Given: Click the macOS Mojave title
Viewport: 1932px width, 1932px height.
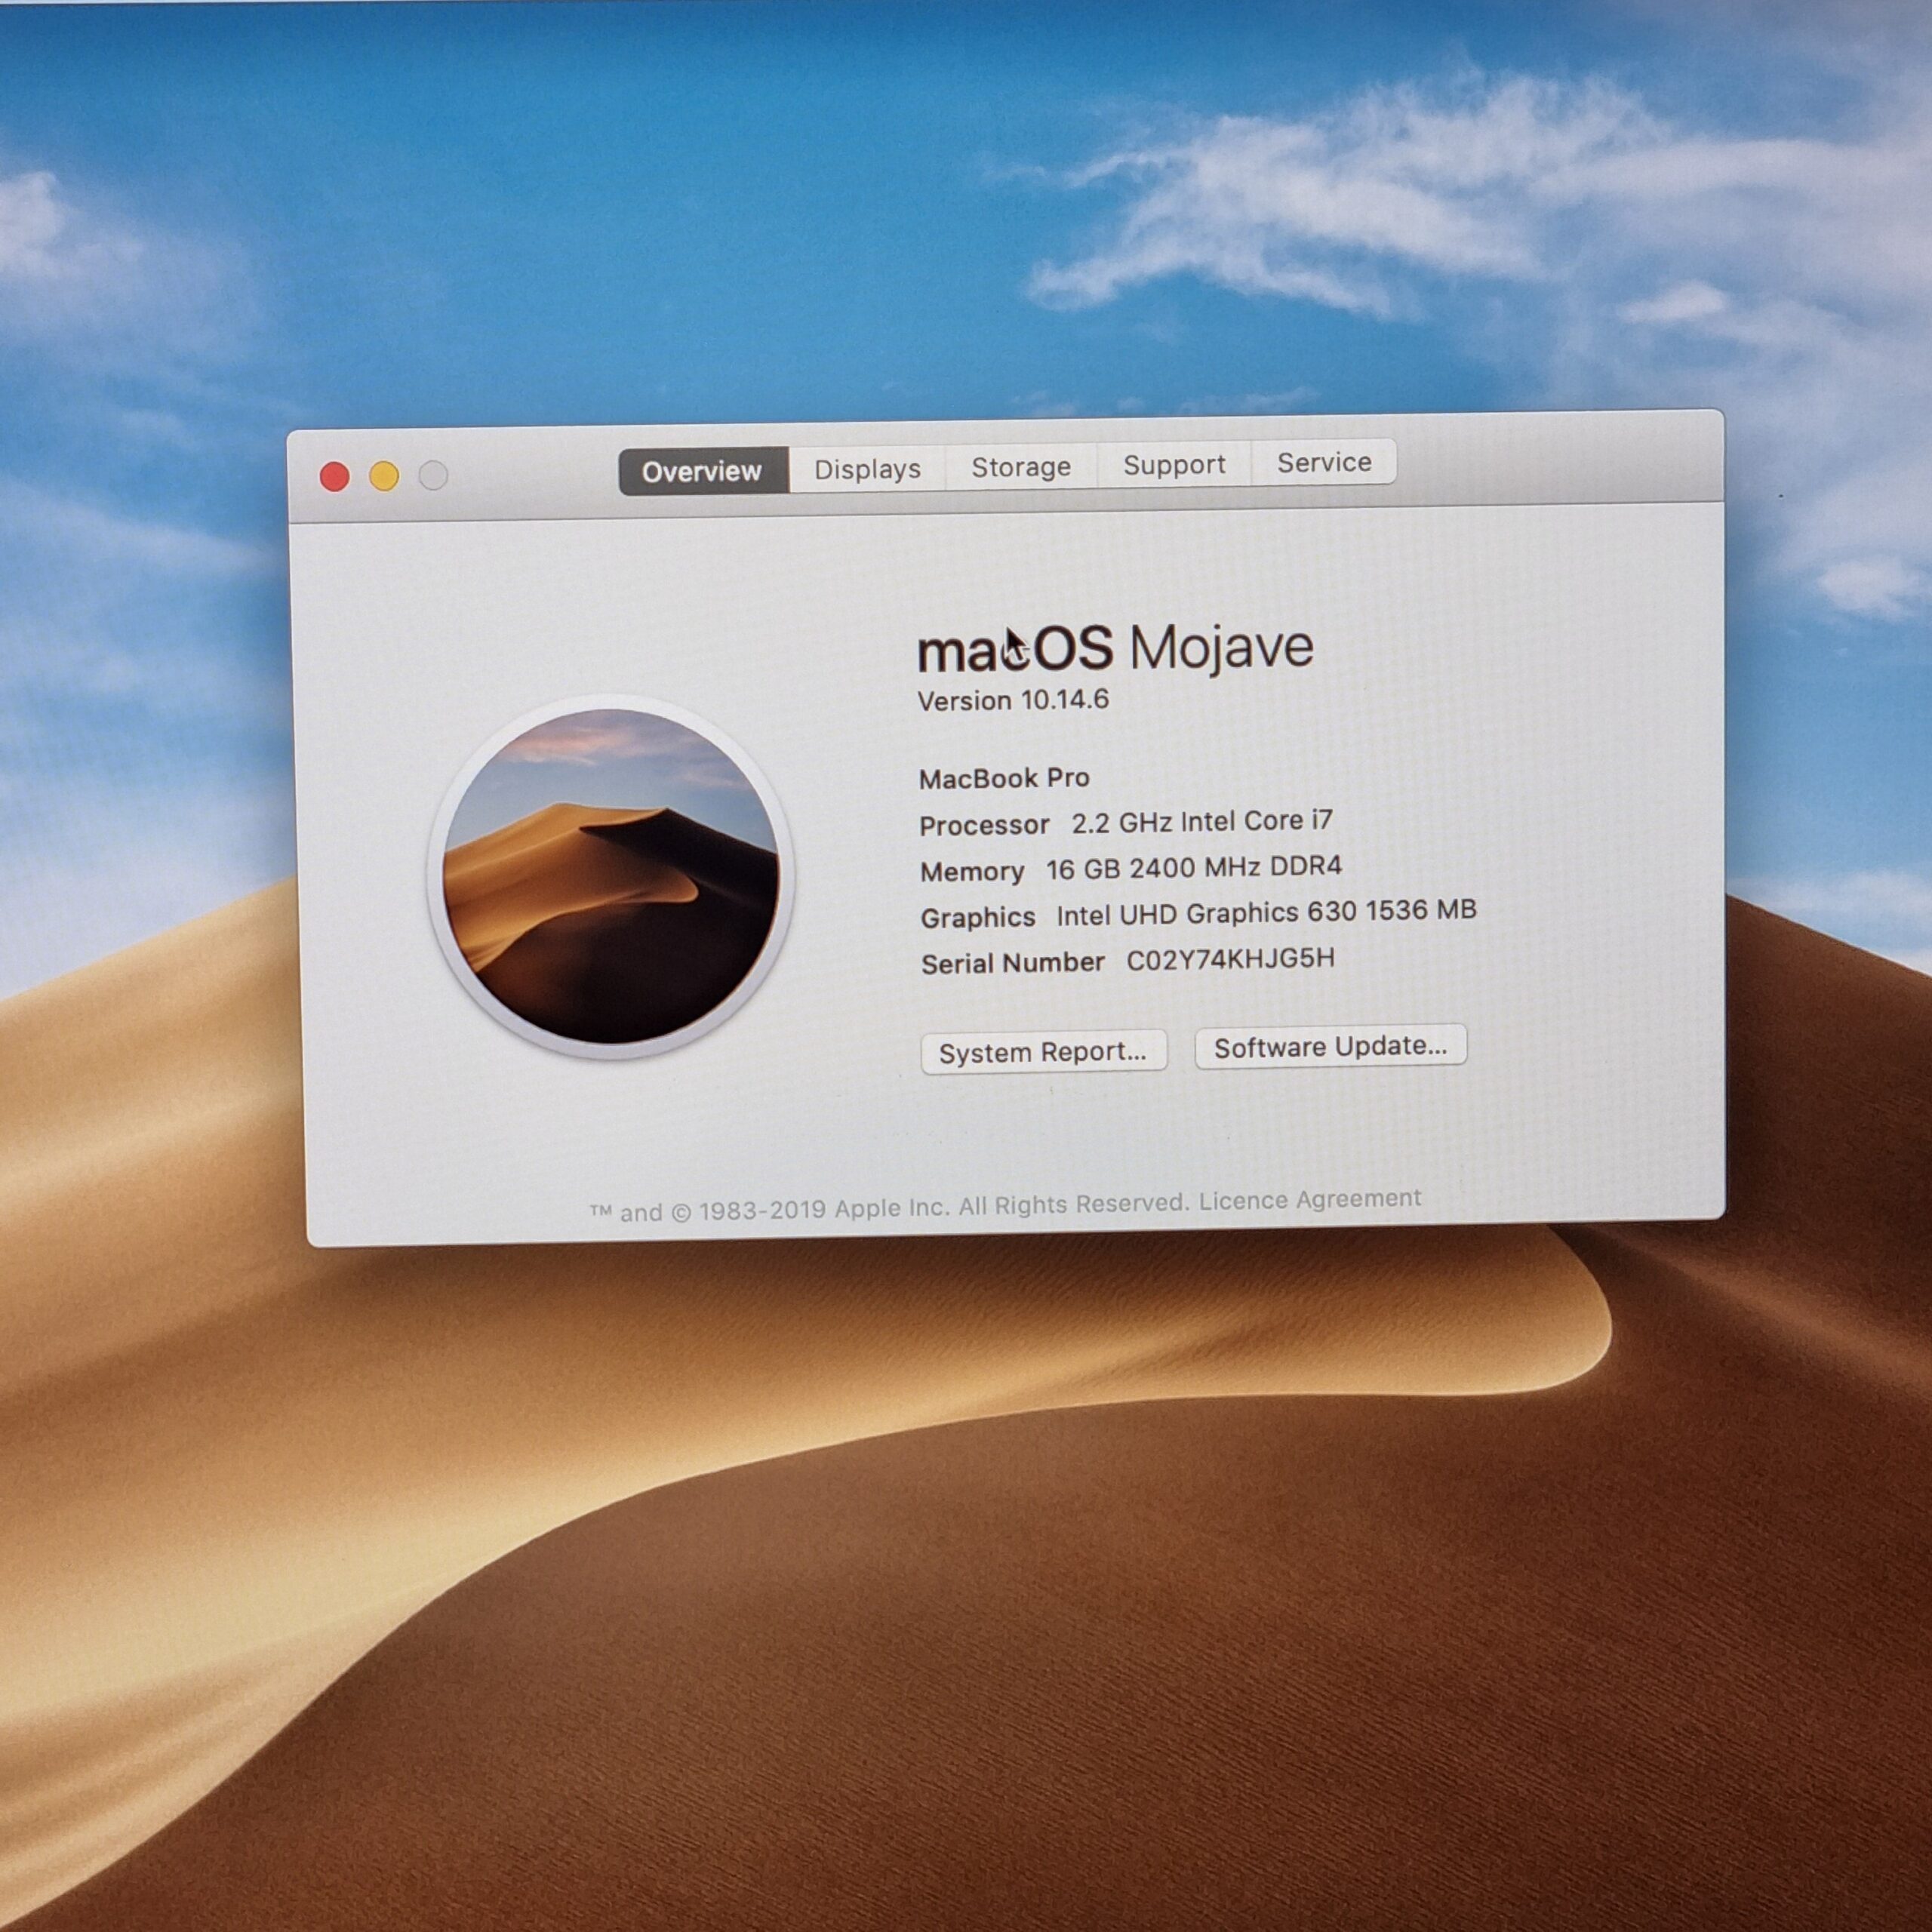Looking at the screenshot, I should pyautogui.click(x=1115, y=648).
